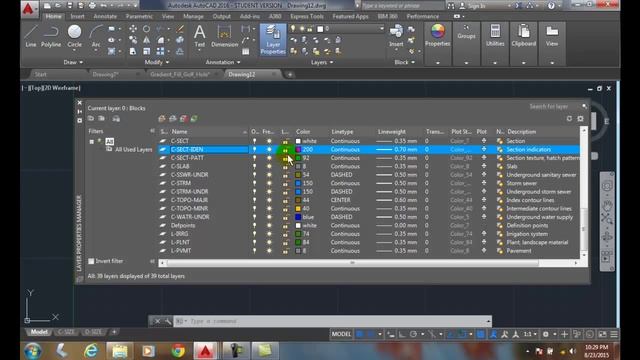
Task: Click the customization menu icon in status bar
Action: [614, 334]
